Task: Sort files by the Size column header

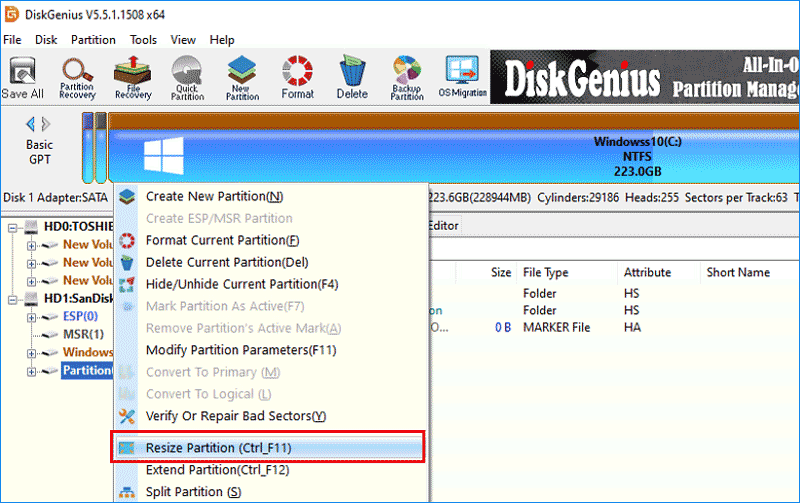Action: tap(501, 272)
